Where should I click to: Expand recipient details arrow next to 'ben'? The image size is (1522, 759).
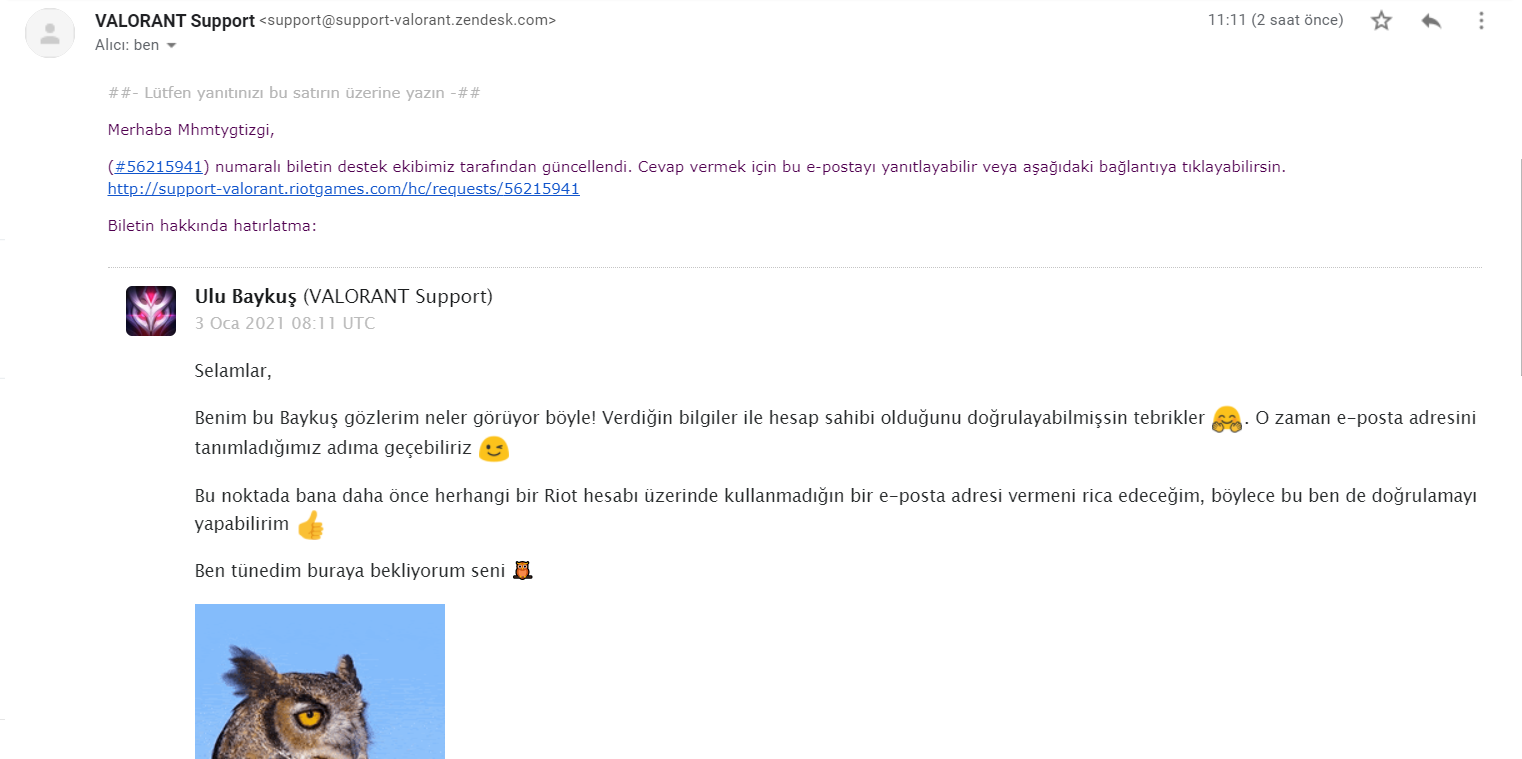[171, 46]
